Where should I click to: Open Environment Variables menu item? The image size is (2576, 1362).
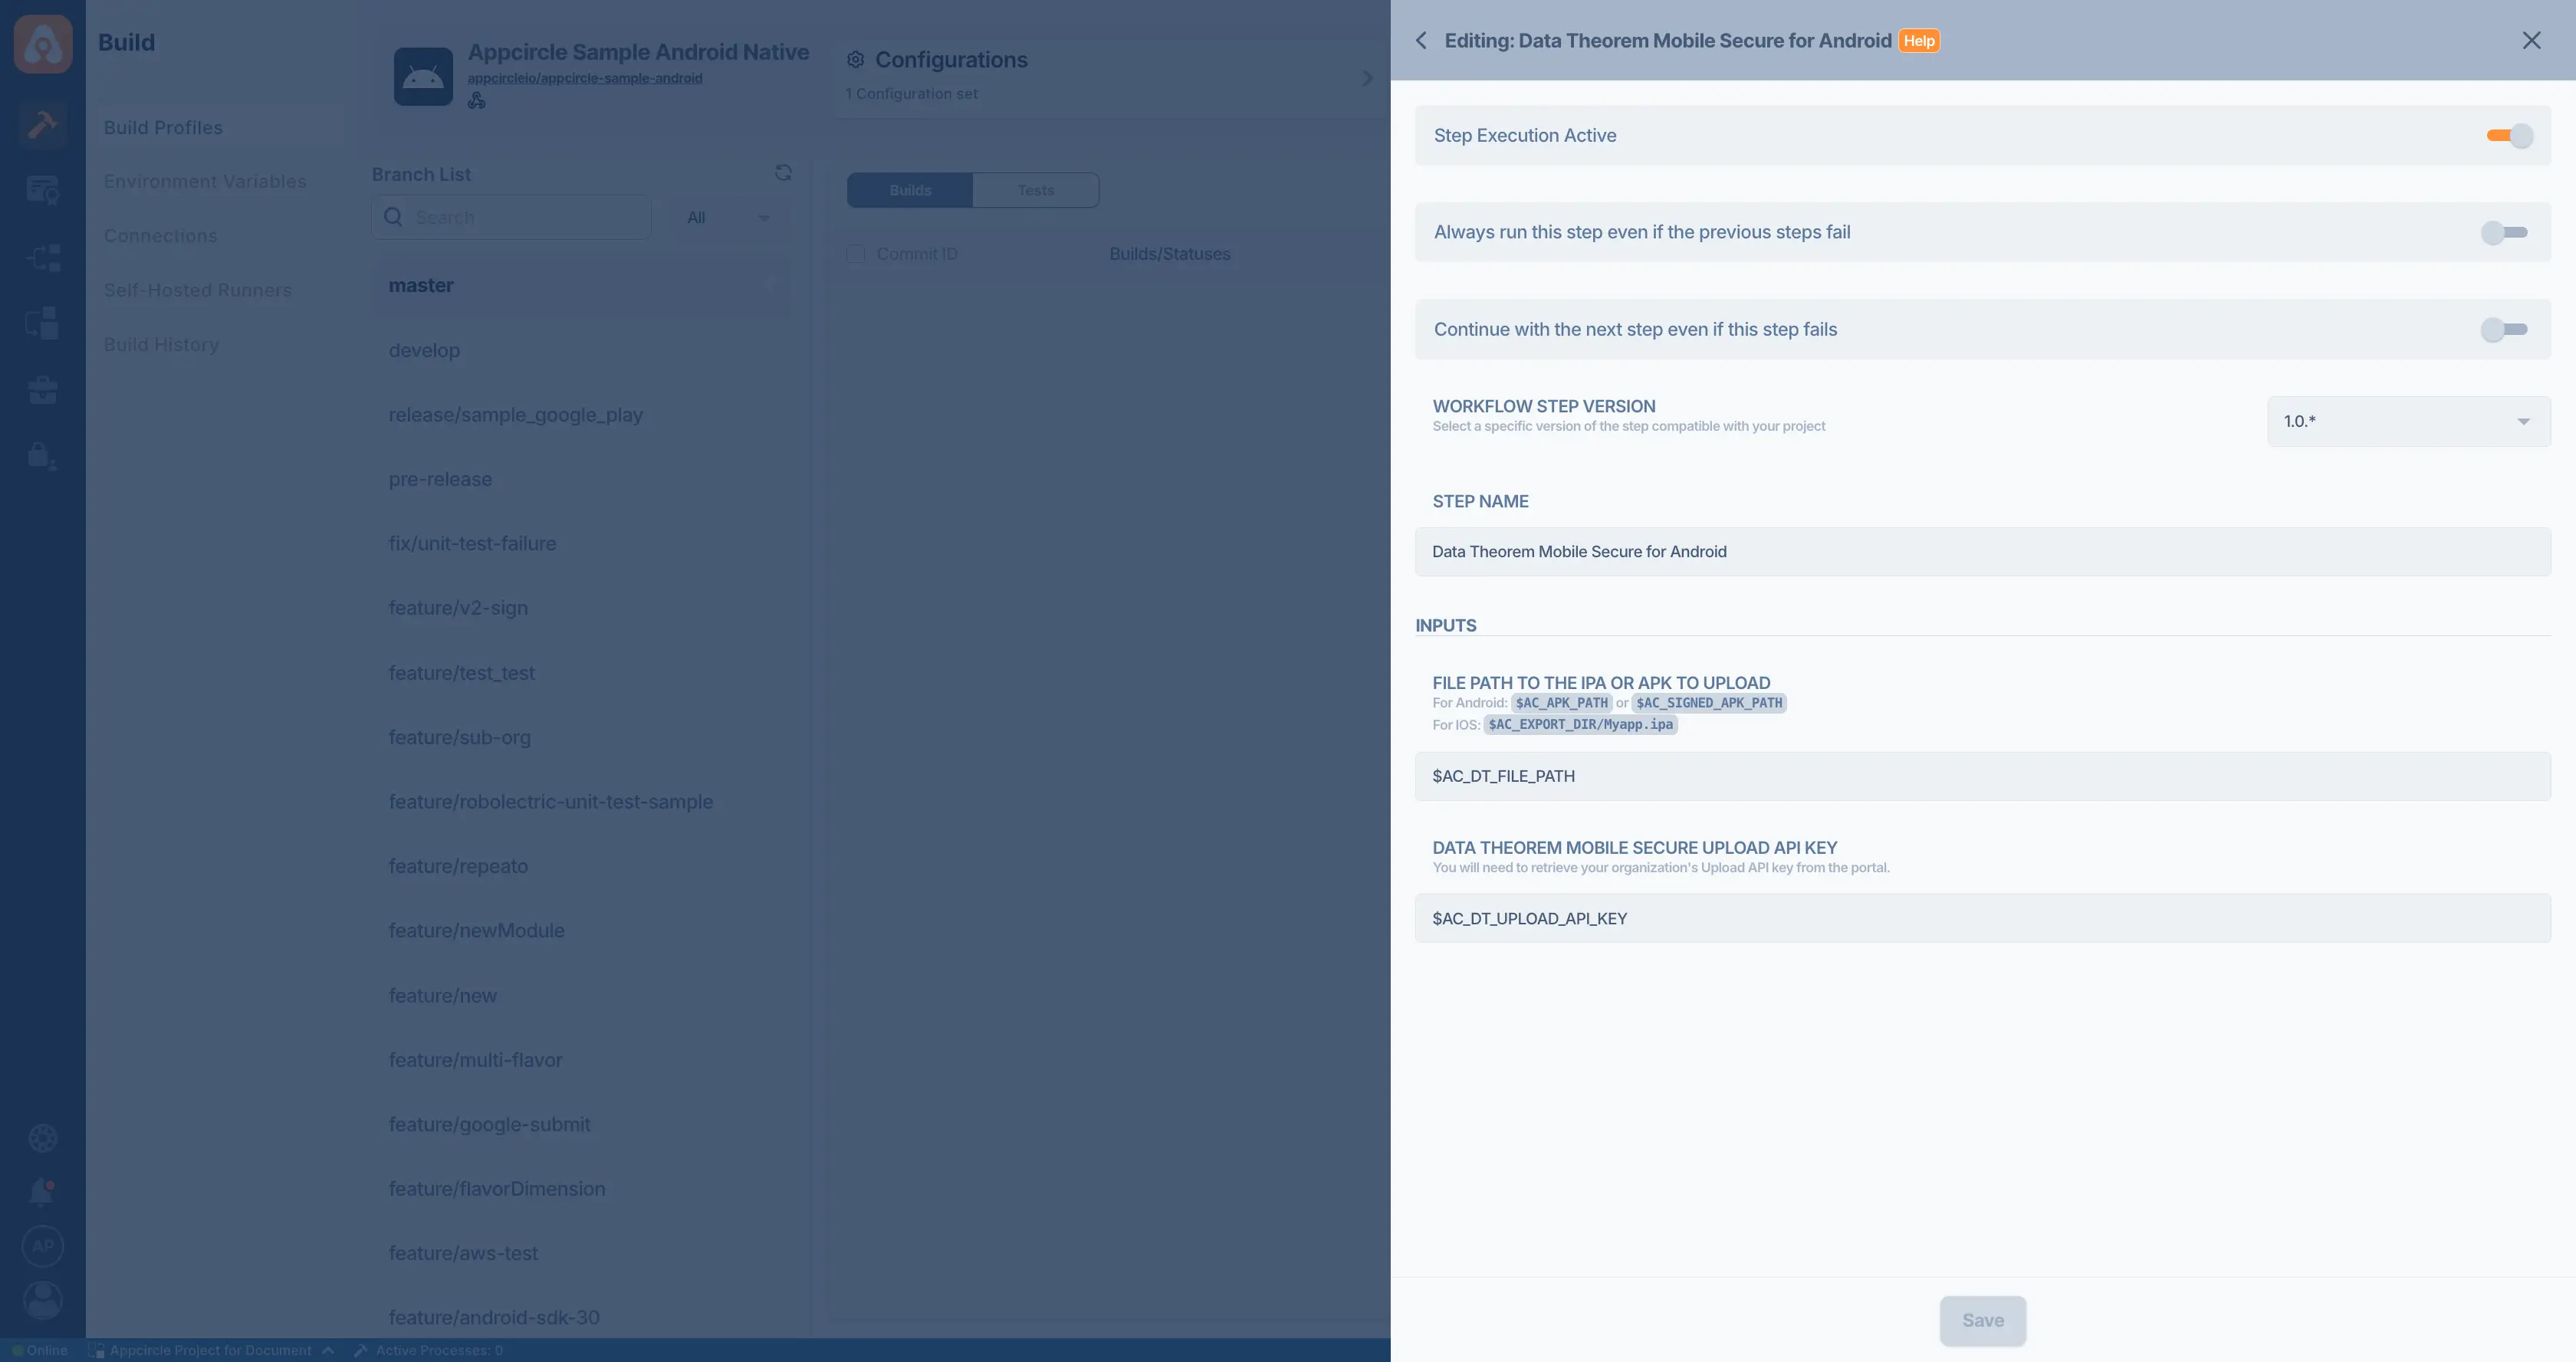(x=205, y=181)
